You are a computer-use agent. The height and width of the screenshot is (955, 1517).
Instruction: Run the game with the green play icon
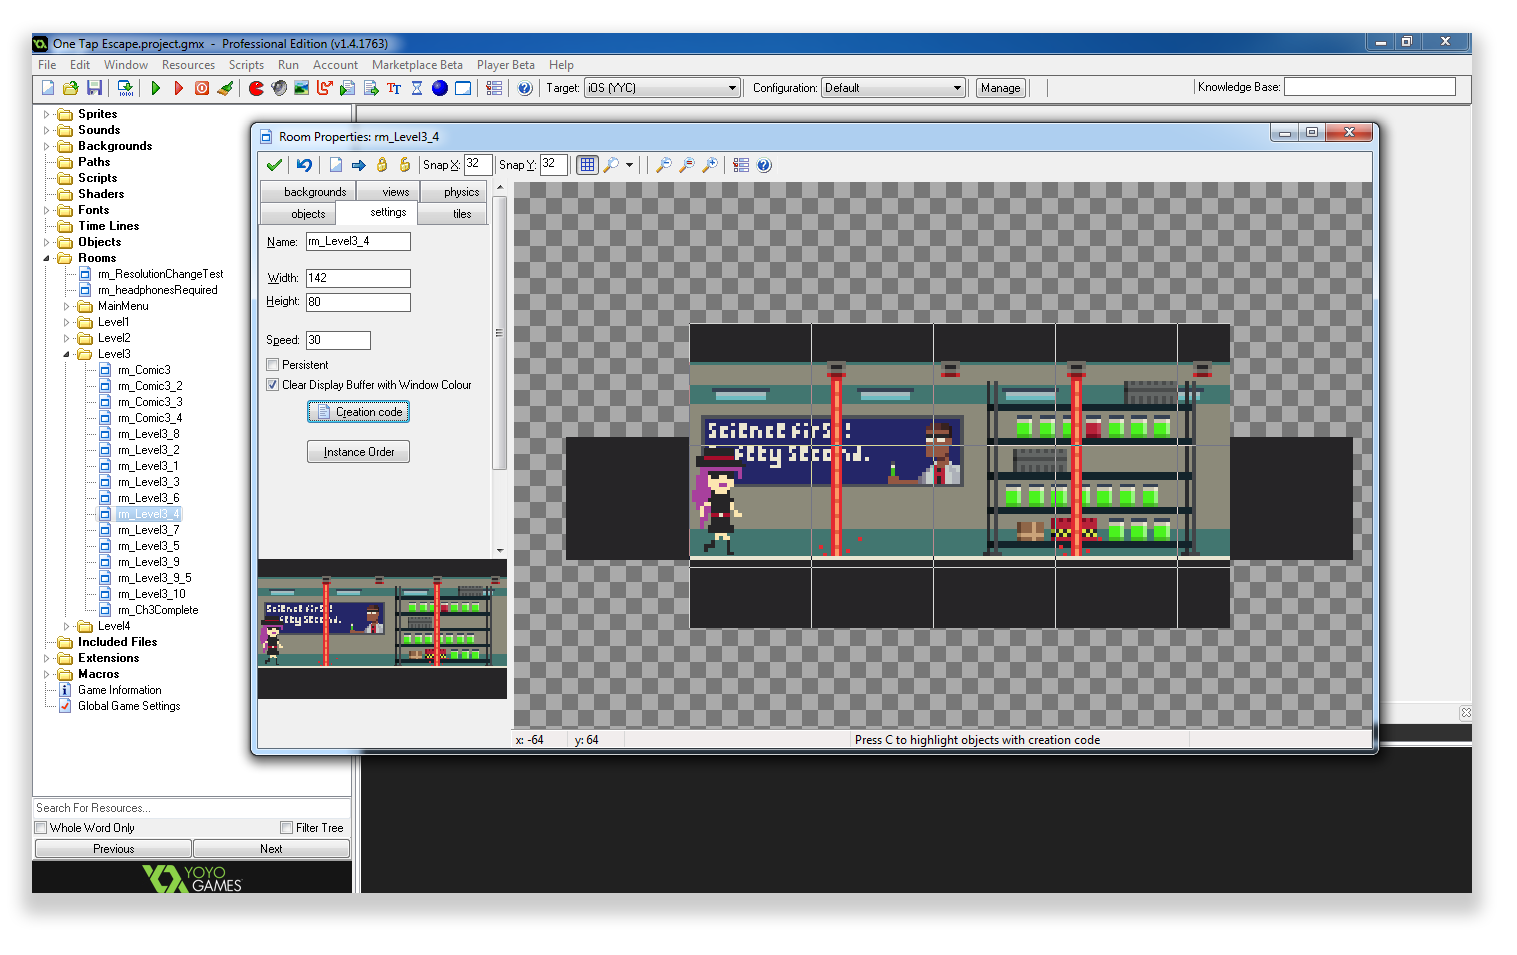click(x=156, y=88)
